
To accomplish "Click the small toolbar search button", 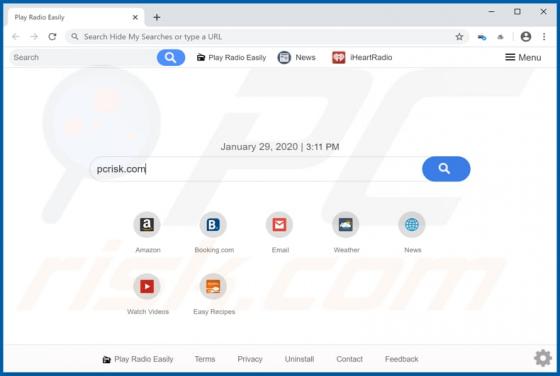I will 171,57.
